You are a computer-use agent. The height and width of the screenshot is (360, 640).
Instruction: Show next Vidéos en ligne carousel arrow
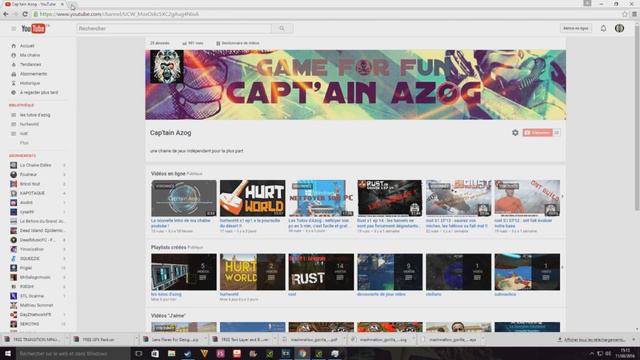point(562,196)
